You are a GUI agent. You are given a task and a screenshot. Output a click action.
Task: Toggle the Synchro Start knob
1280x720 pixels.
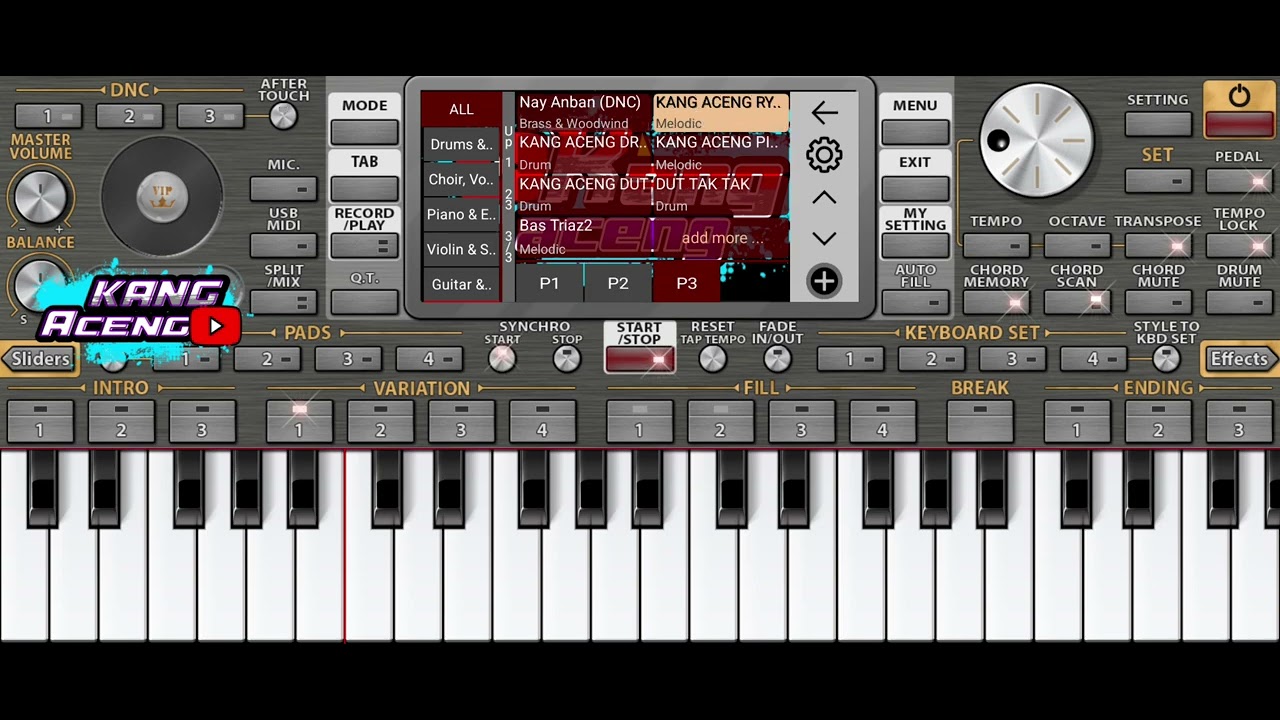tap(502, 359)
